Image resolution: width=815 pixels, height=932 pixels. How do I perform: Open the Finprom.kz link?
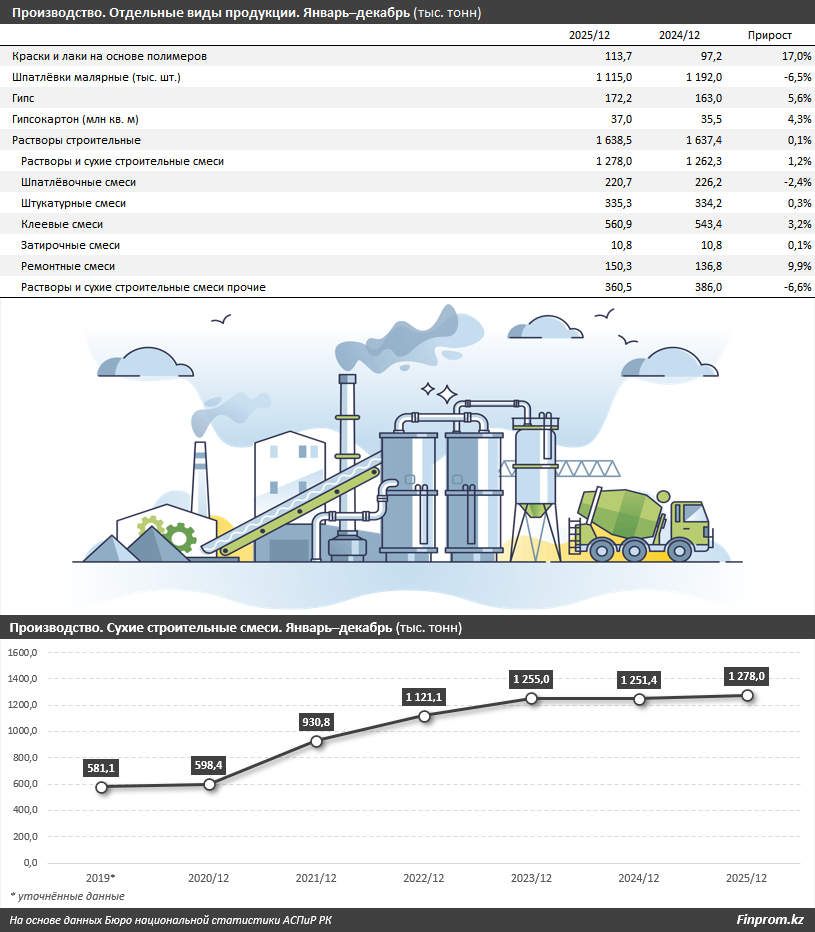point(770,920)
